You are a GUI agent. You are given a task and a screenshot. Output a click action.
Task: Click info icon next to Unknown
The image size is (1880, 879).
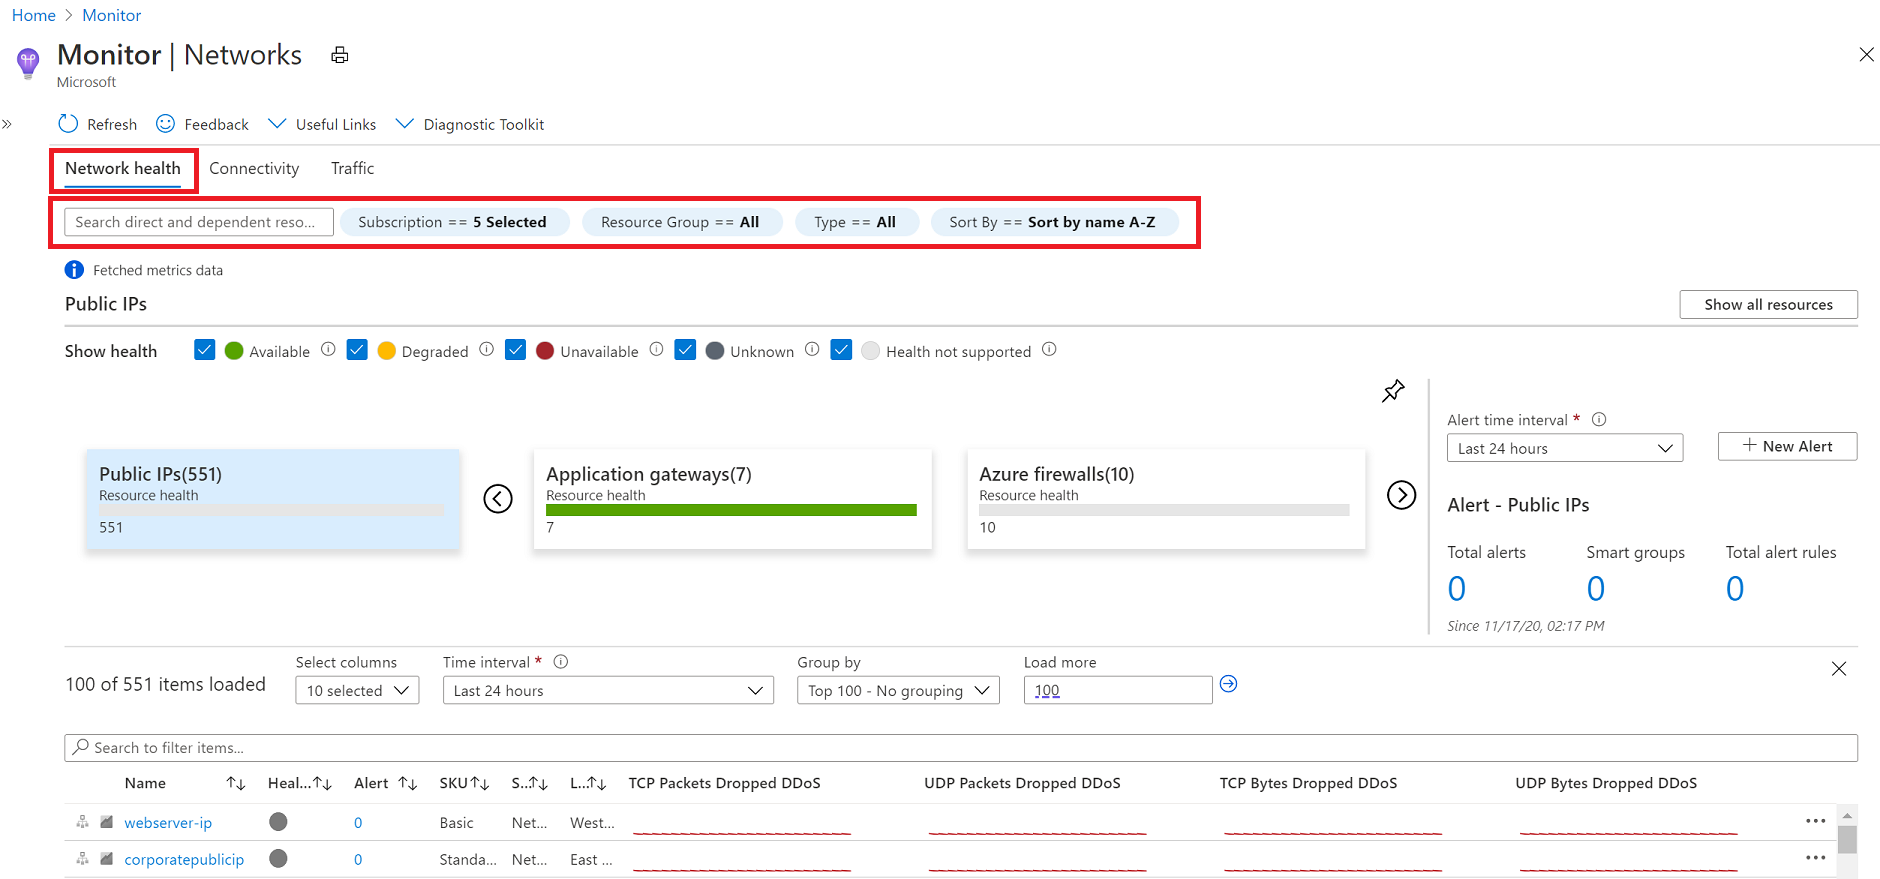tap(812, 350)
